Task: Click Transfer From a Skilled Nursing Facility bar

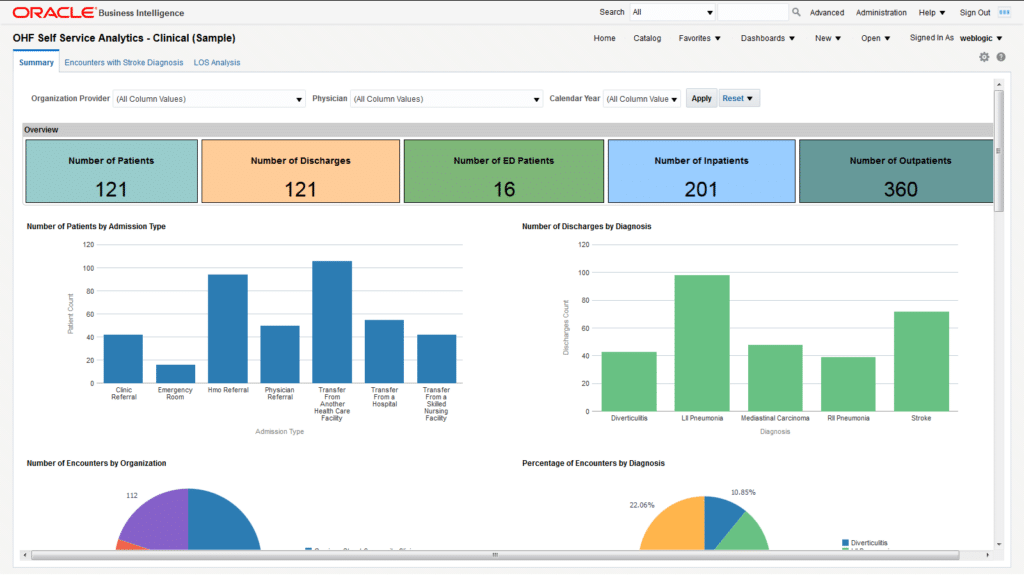Action: [436, 359]
